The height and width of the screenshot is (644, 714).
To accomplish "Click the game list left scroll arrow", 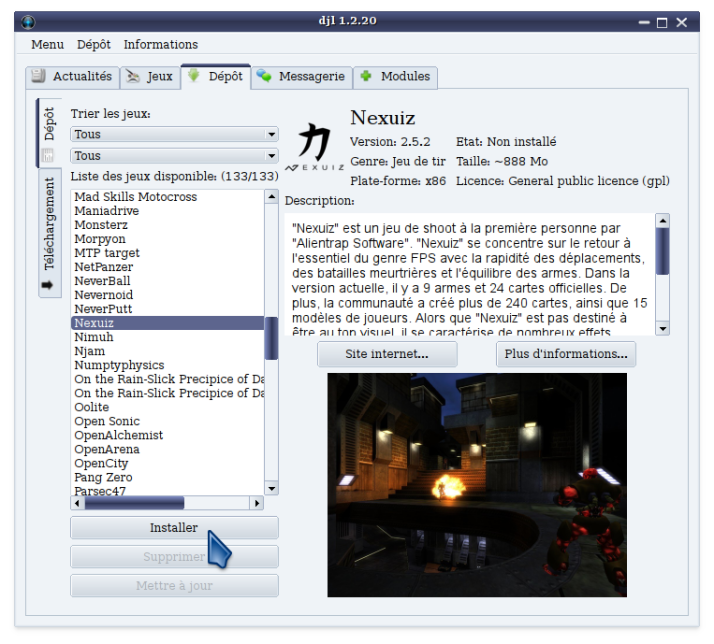I will [x=77, y=503].
